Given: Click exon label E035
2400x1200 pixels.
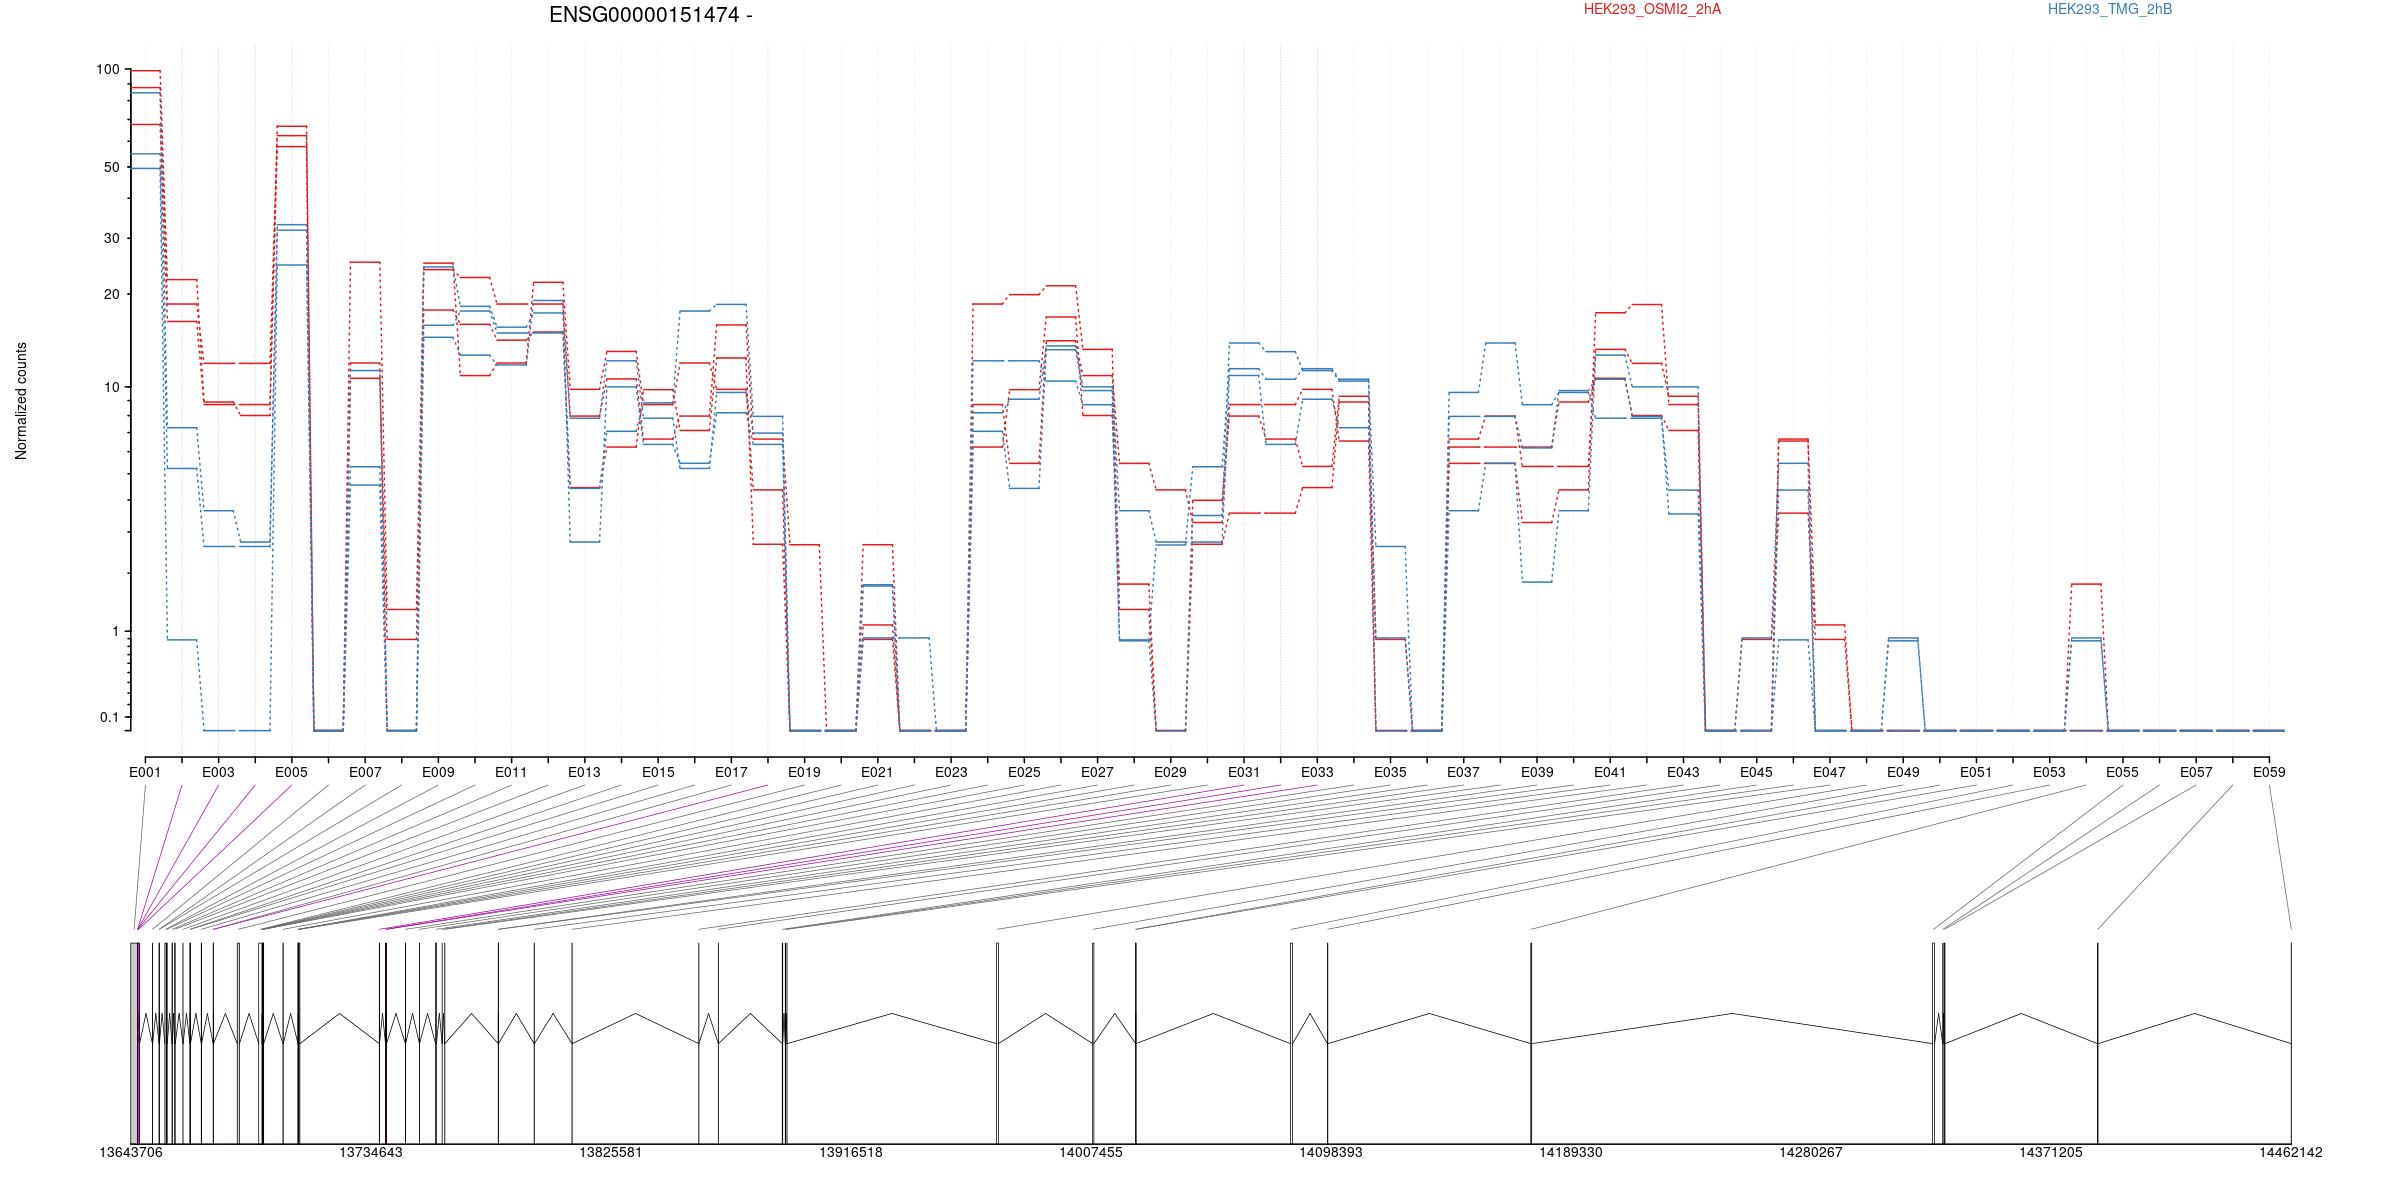Looking at the screenshot, I should pyautogui.click(x=1390, y=772).
